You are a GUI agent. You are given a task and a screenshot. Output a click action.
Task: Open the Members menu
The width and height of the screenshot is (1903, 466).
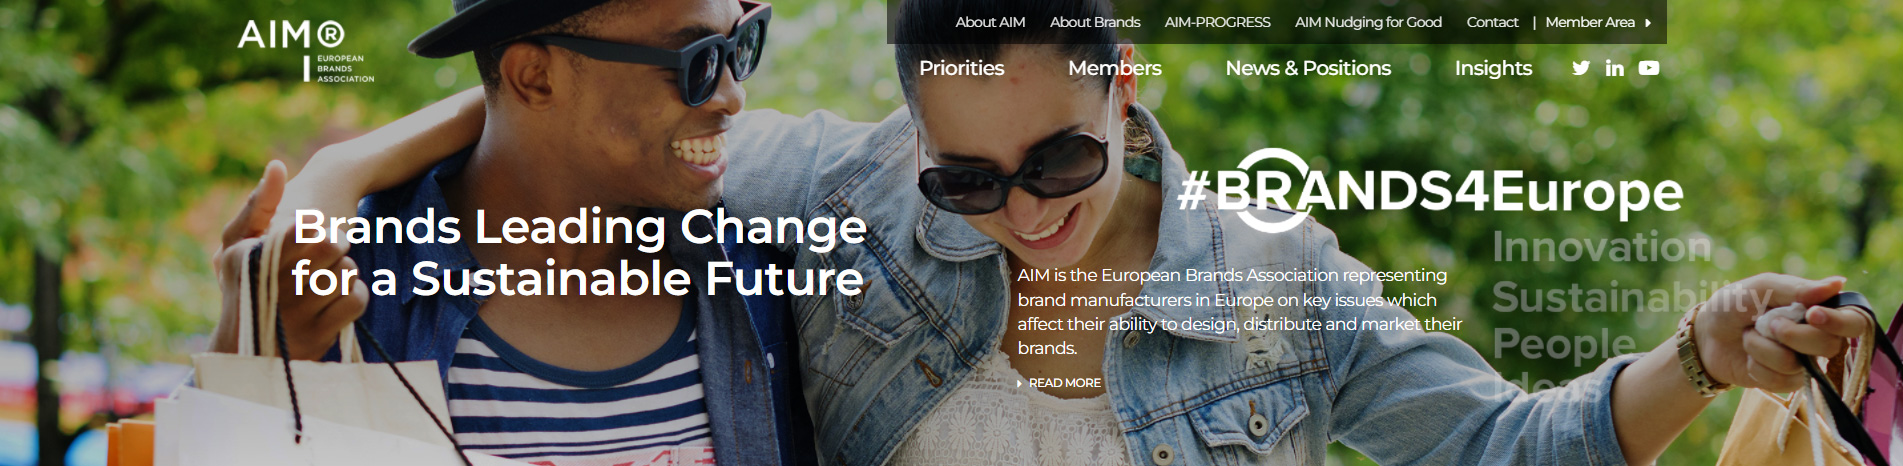[1114, 68]
